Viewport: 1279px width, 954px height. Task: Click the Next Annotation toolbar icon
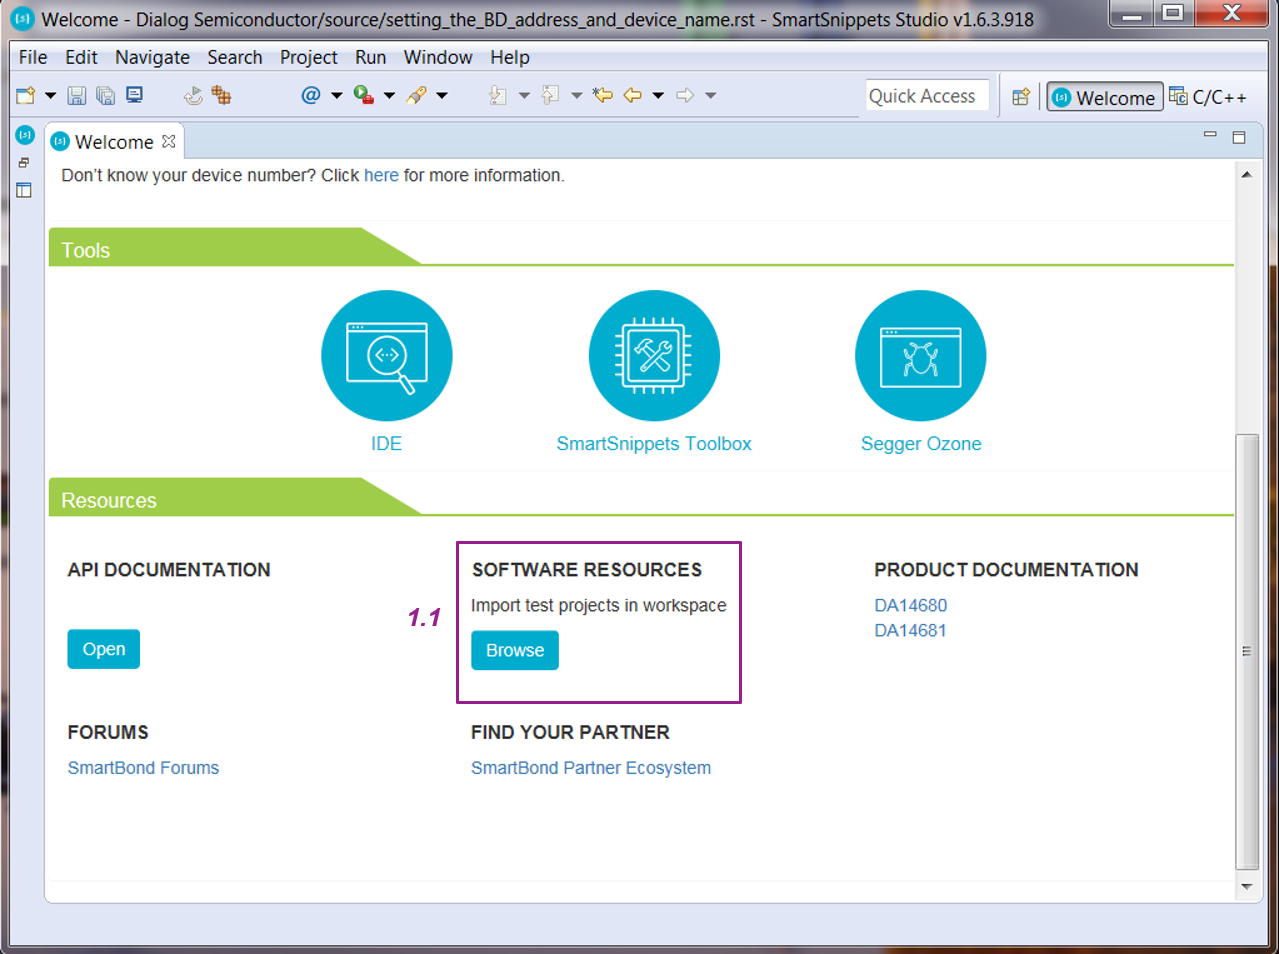498,96
